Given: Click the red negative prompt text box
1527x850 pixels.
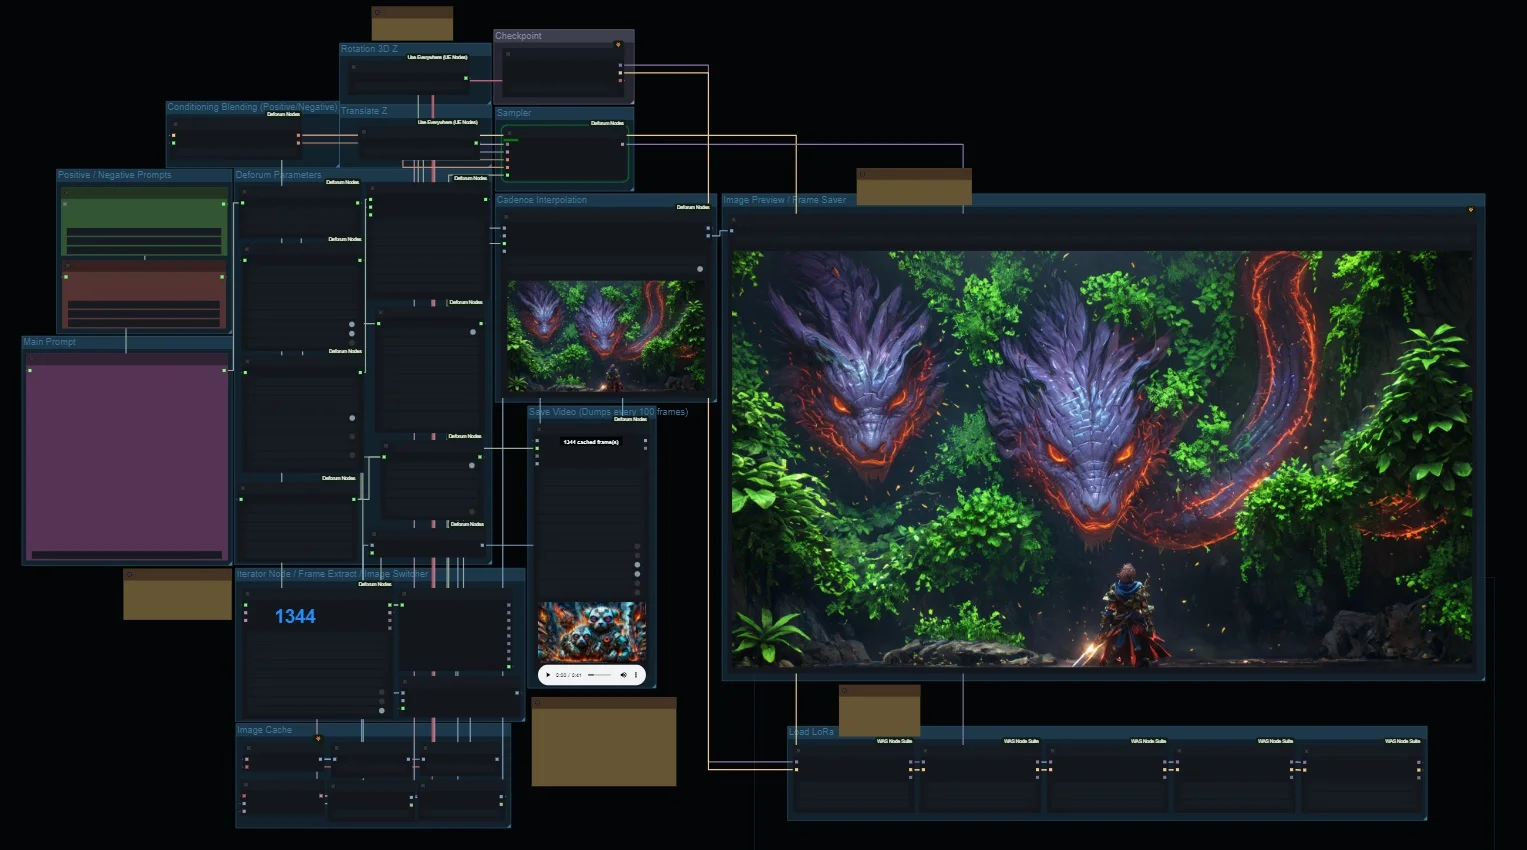Looking at the screenshot, I should coord(144,299).
